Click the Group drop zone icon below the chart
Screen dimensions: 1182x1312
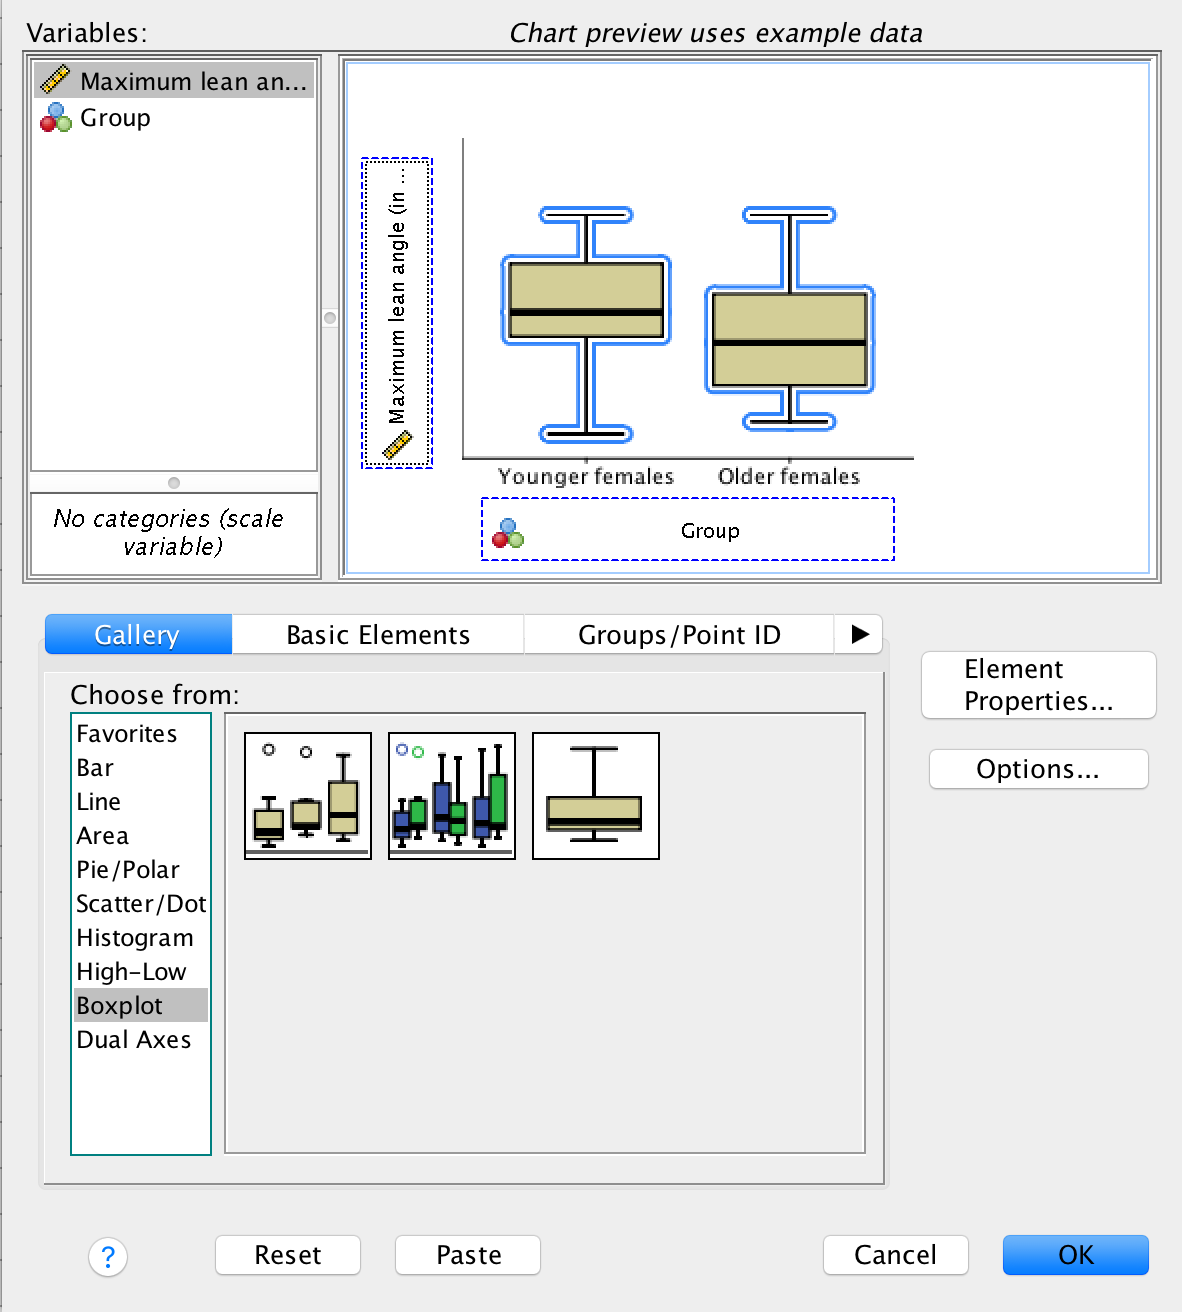tap(508, 531)
